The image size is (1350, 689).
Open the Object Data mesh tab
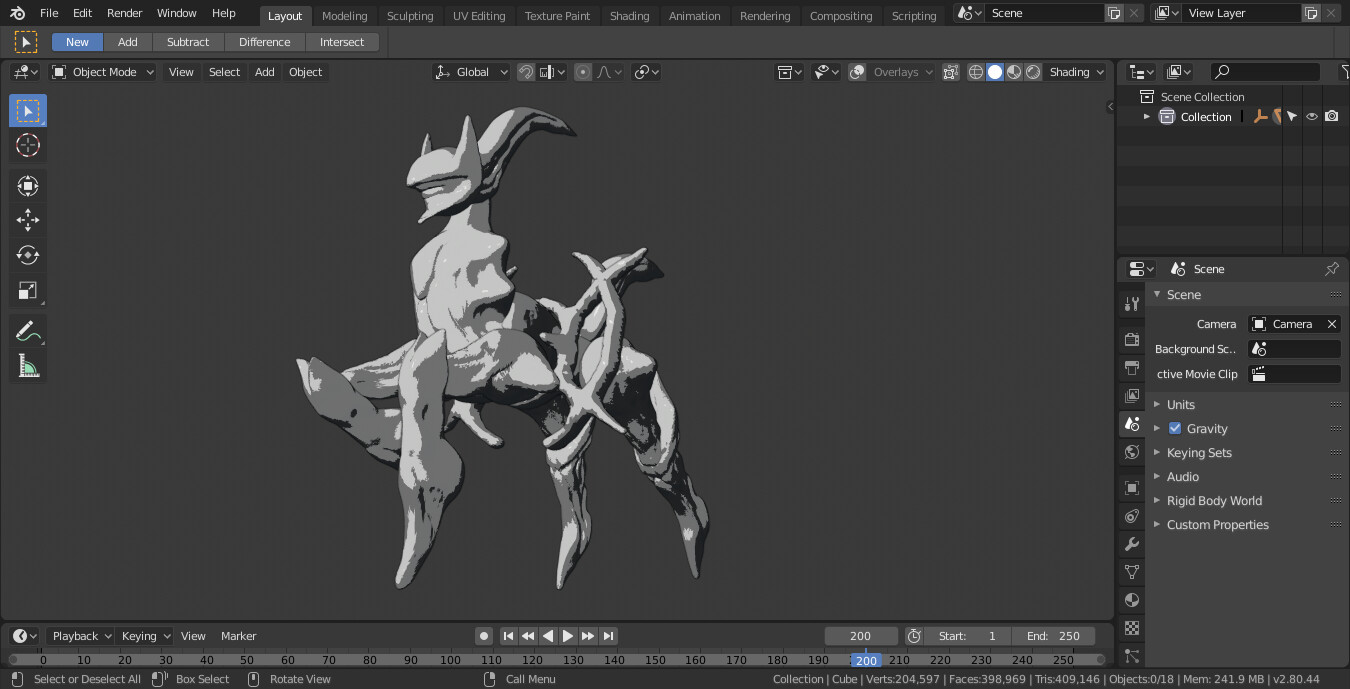pos(1132,572)
